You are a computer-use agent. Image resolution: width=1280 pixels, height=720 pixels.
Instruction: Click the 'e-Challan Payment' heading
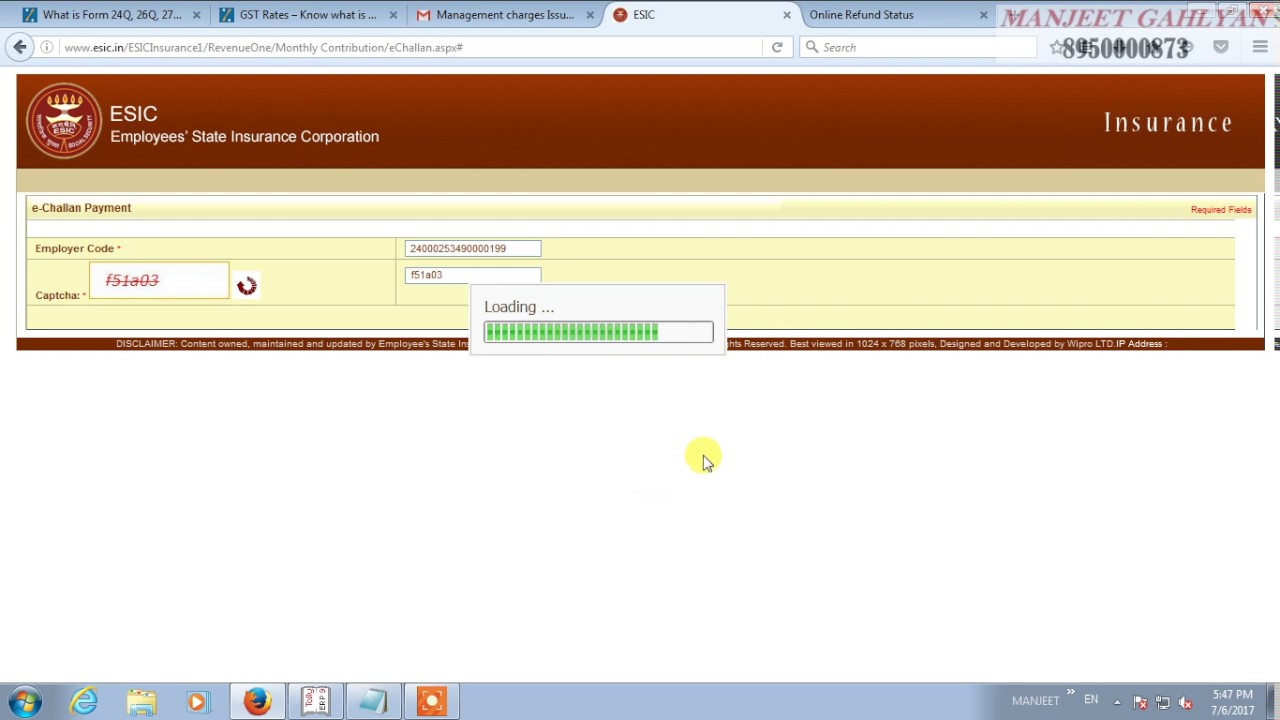point(81,208)
